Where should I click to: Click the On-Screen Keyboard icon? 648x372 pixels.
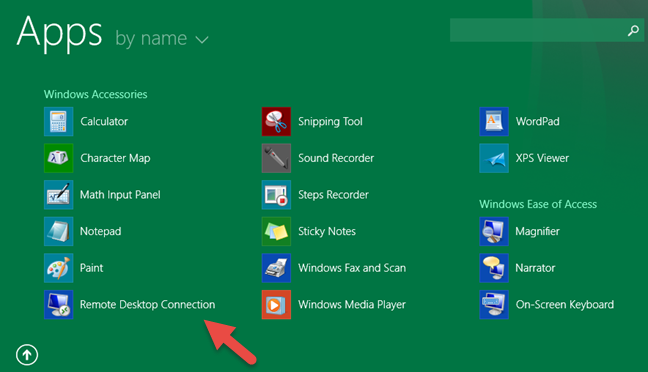coord(494,305)
